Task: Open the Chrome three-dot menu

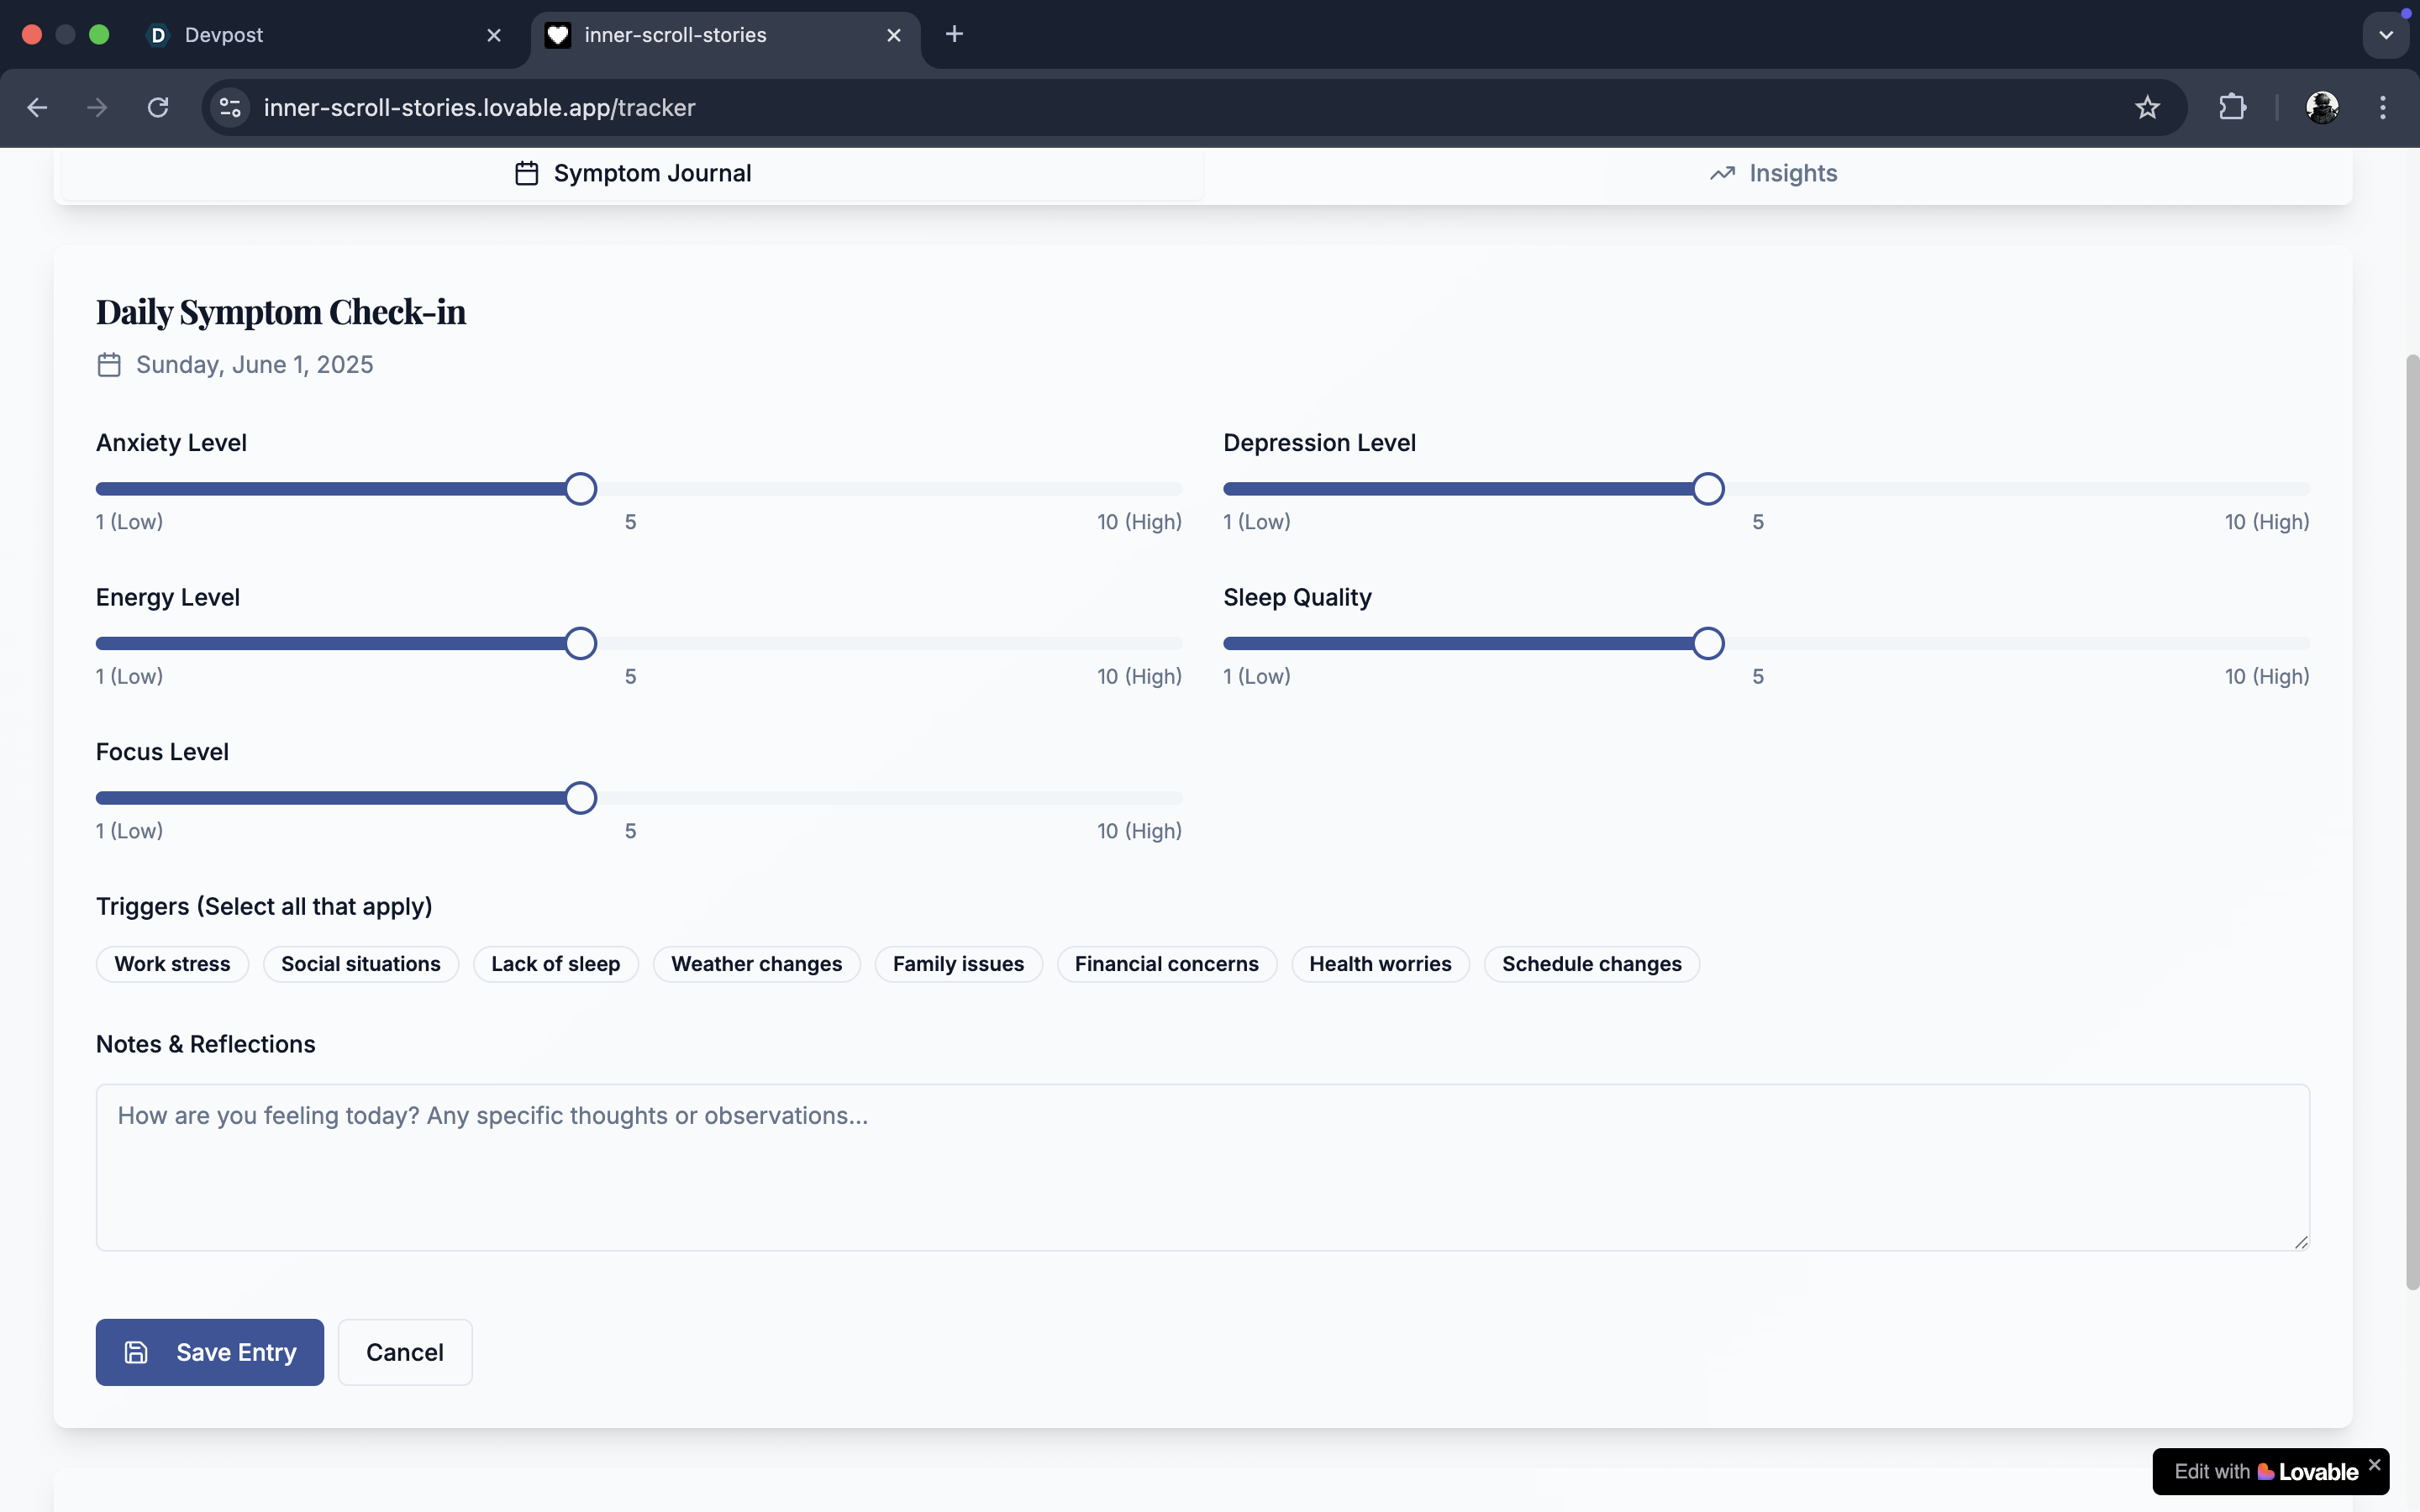Action: (x=2383, y=107)
